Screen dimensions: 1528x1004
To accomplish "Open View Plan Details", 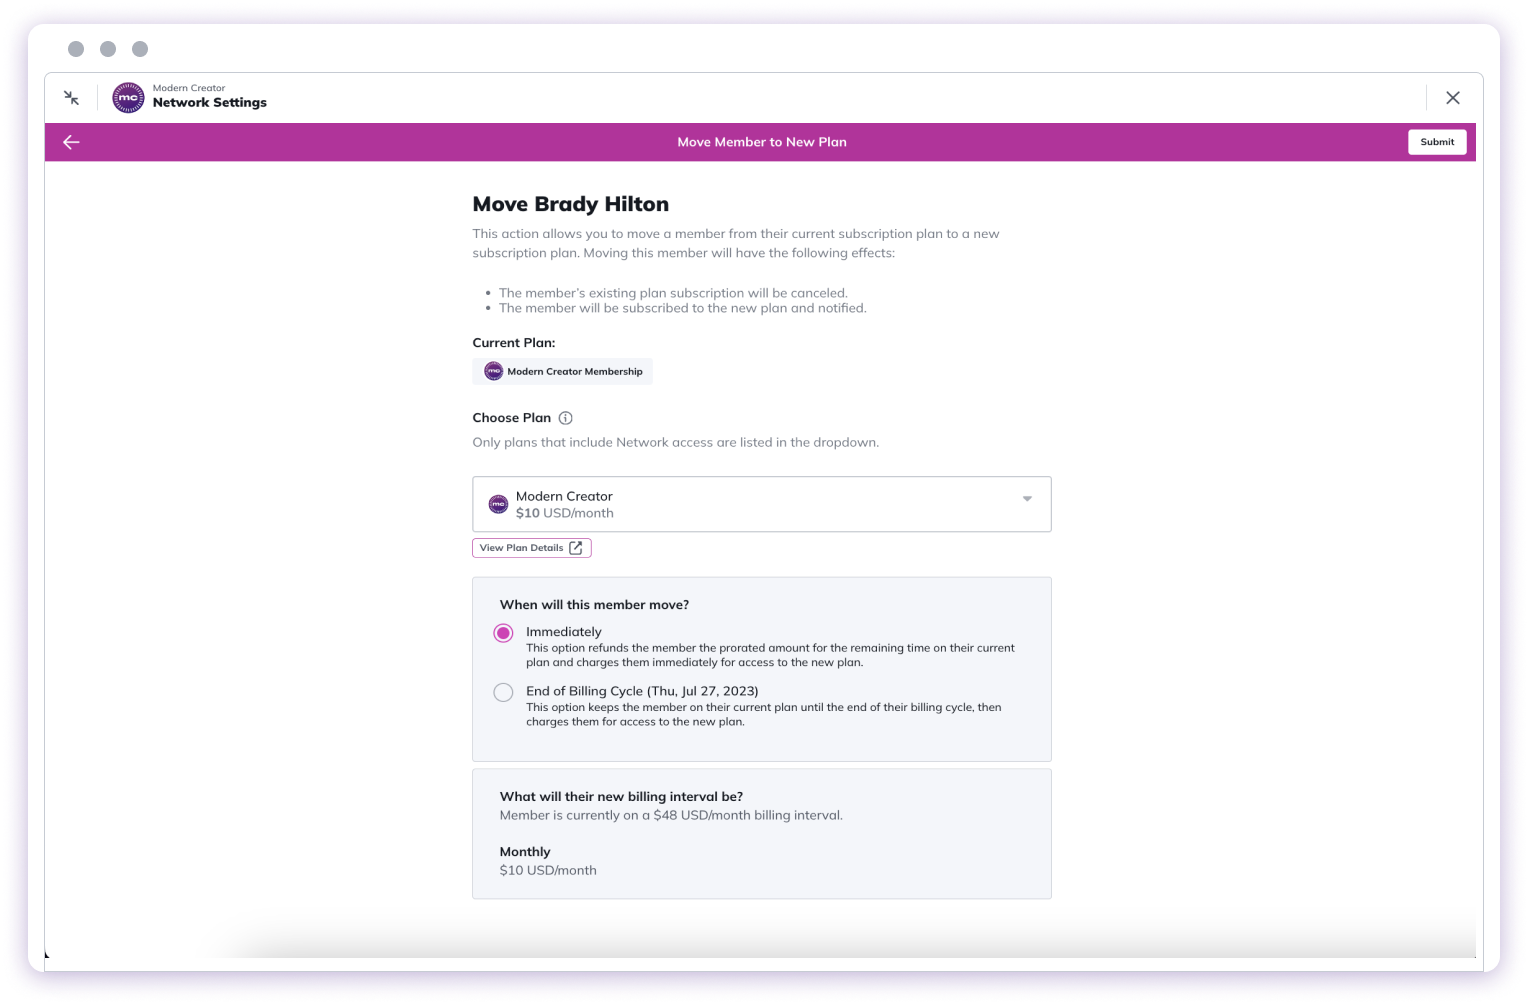I will [531, 547].
